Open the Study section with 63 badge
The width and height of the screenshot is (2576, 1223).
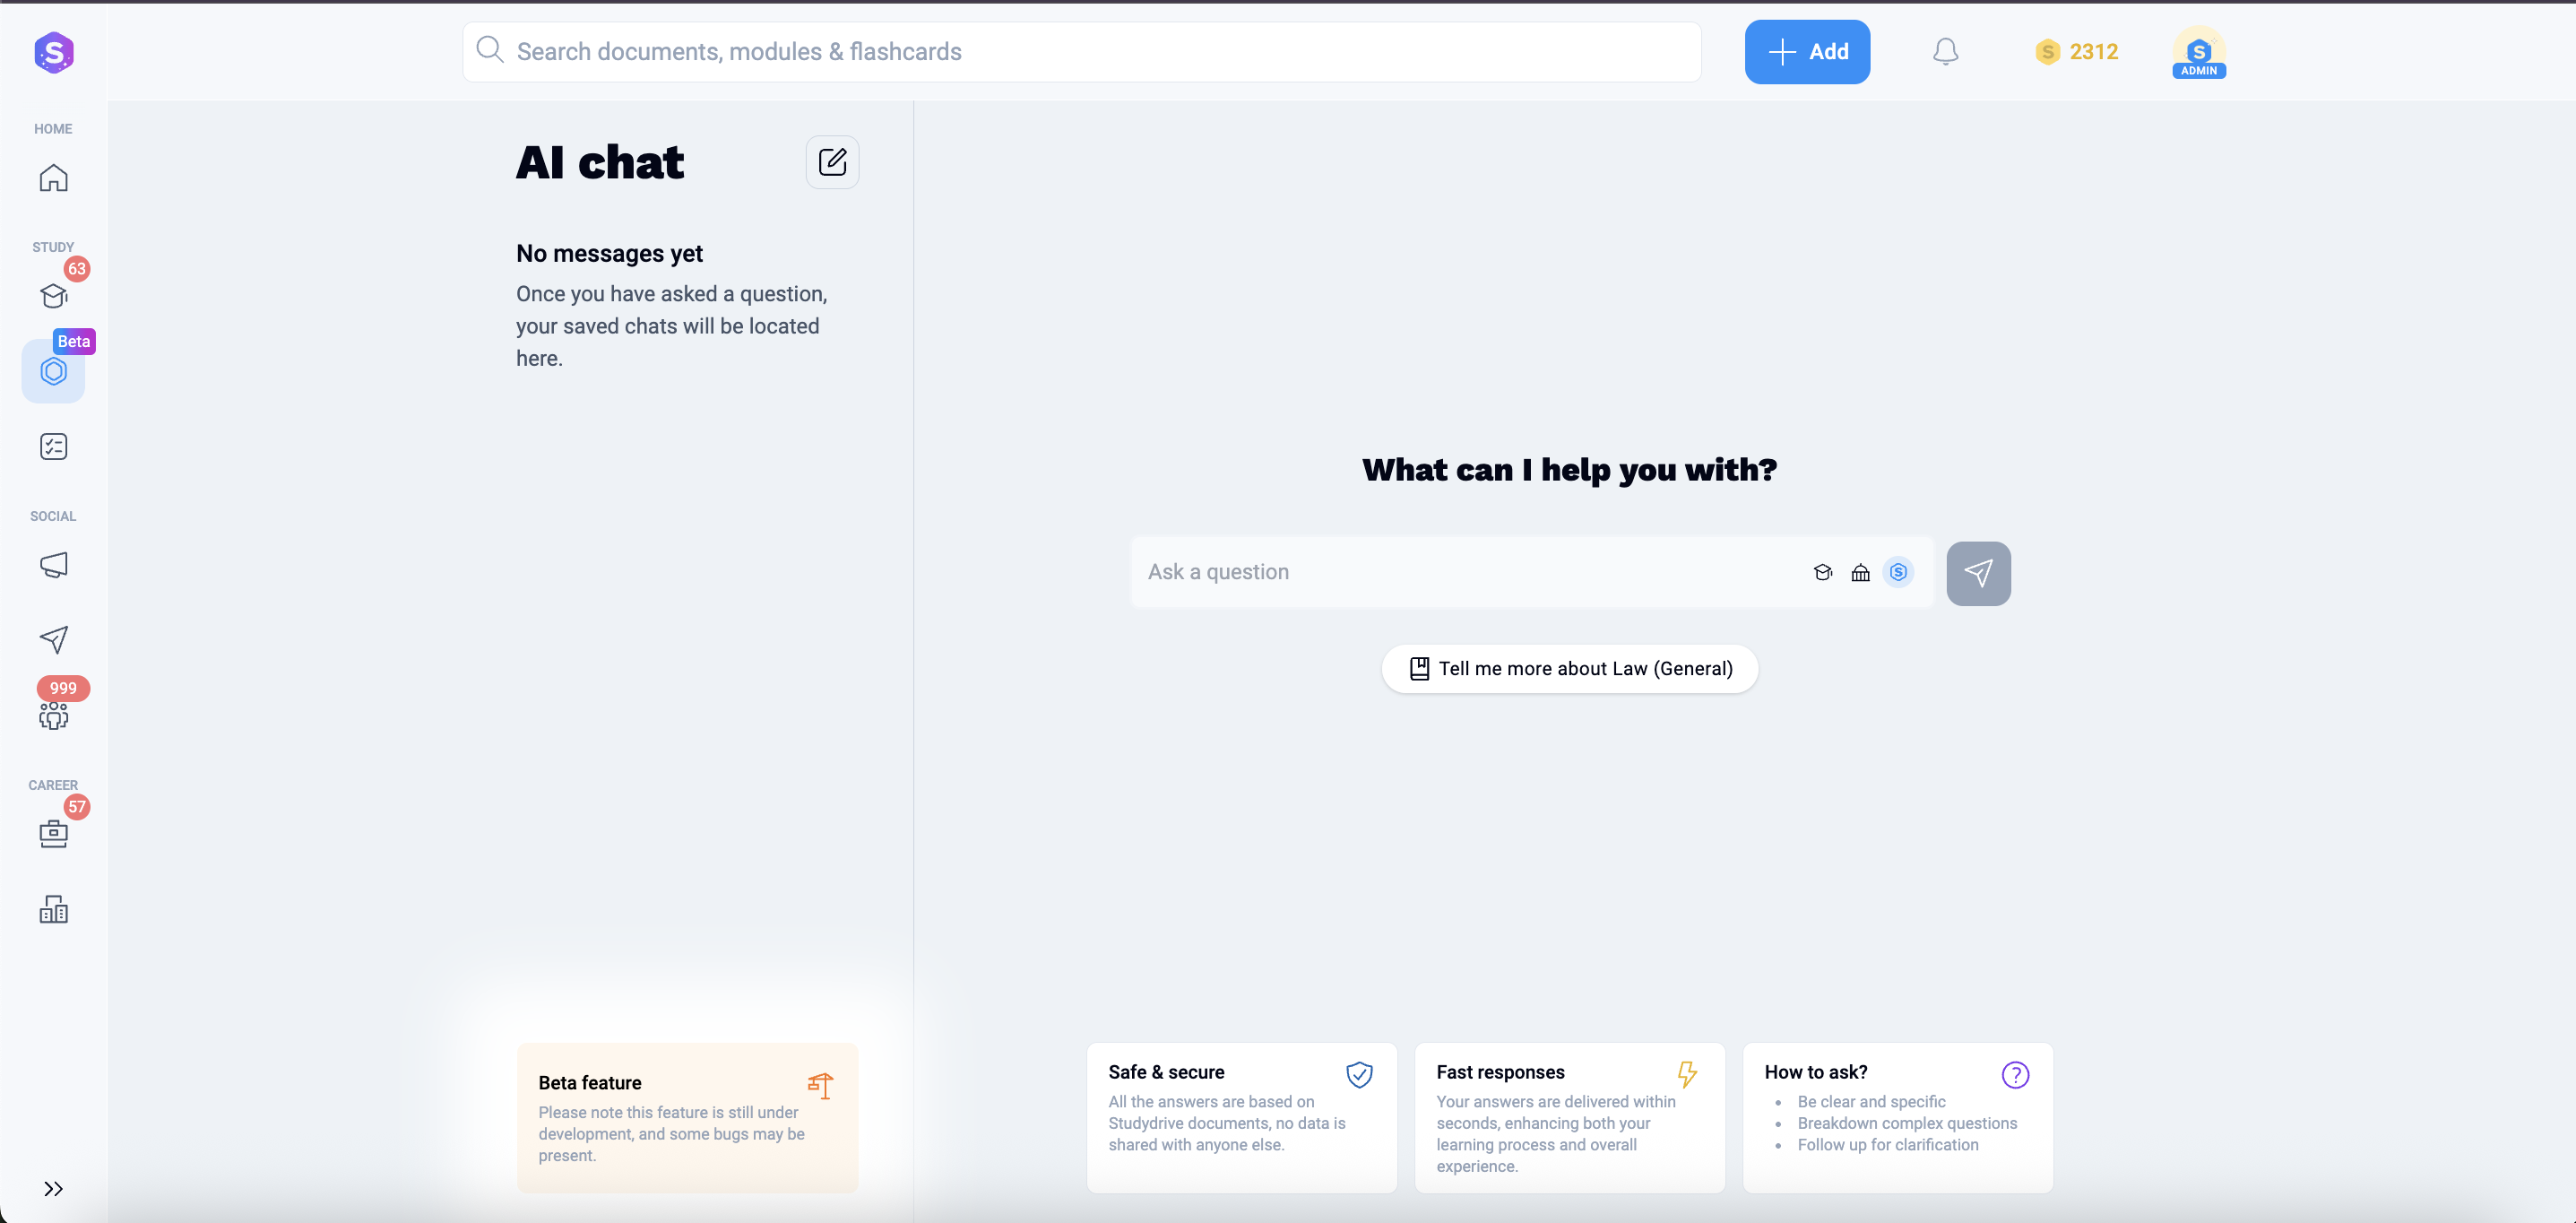[x=53, y=296]
